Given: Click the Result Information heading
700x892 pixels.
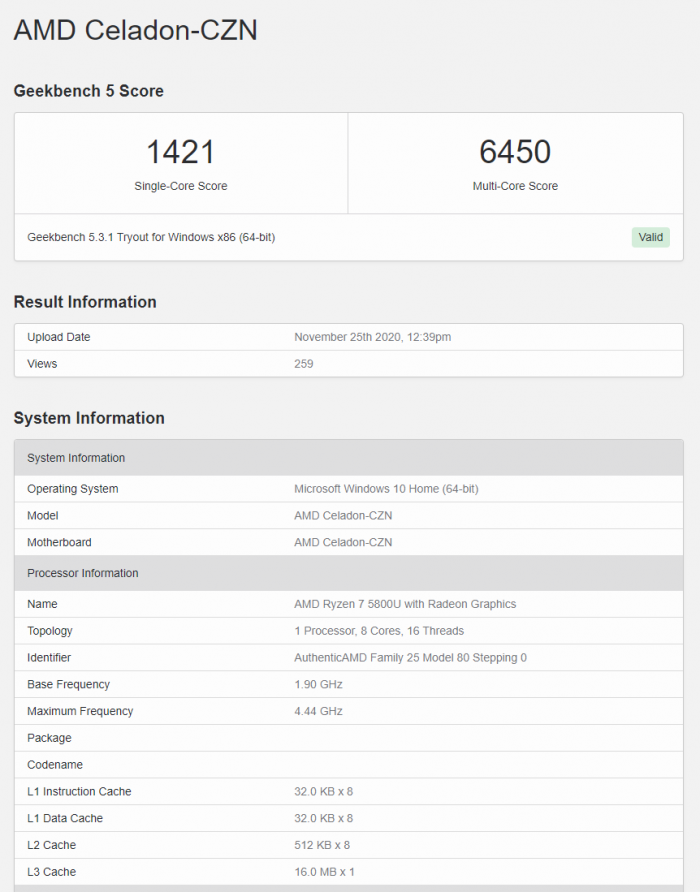Looking at the screenshot, I should (x=85, y=302).
